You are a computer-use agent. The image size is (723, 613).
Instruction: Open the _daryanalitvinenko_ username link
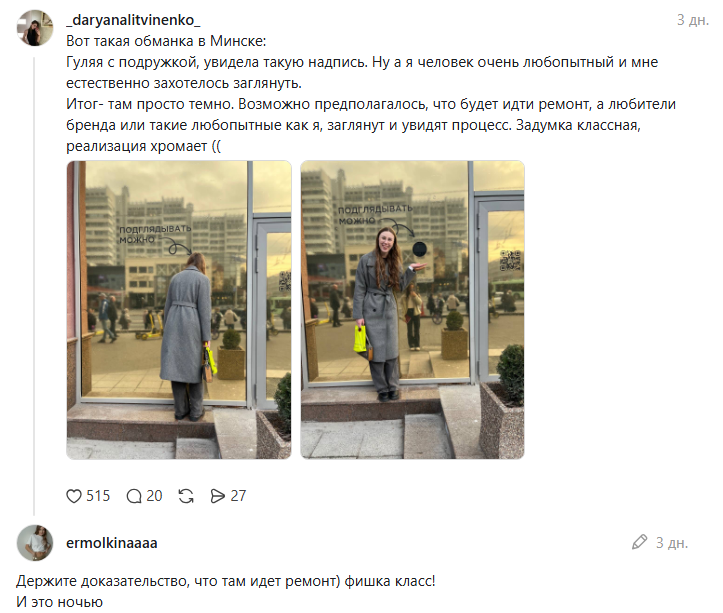point(133,20)
